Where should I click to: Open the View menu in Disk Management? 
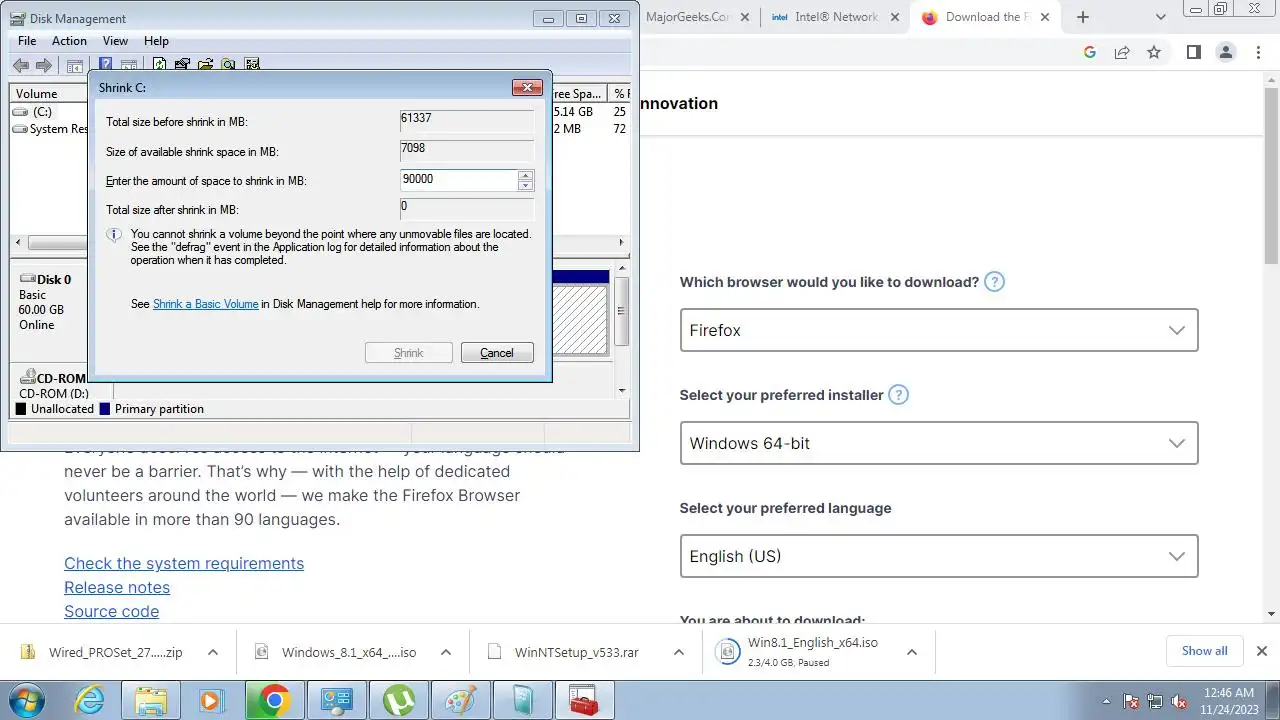[x=115, y=41]
